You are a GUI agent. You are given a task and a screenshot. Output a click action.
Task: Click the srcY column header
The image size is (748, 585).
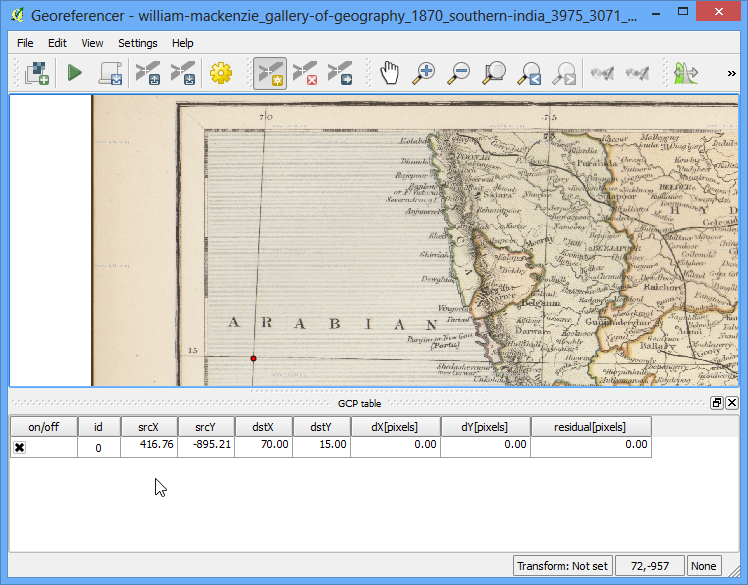(x=206, y=427)
